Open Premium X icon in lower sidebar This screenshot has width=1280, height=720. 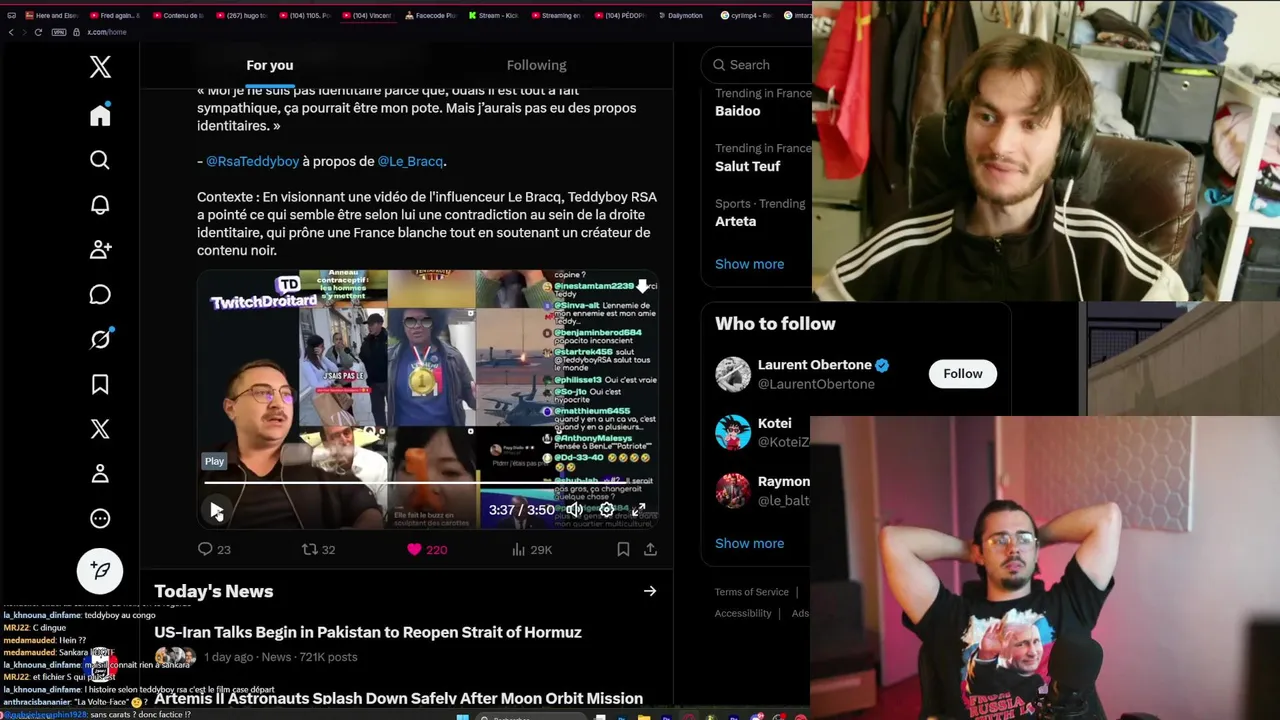point(100,429)
